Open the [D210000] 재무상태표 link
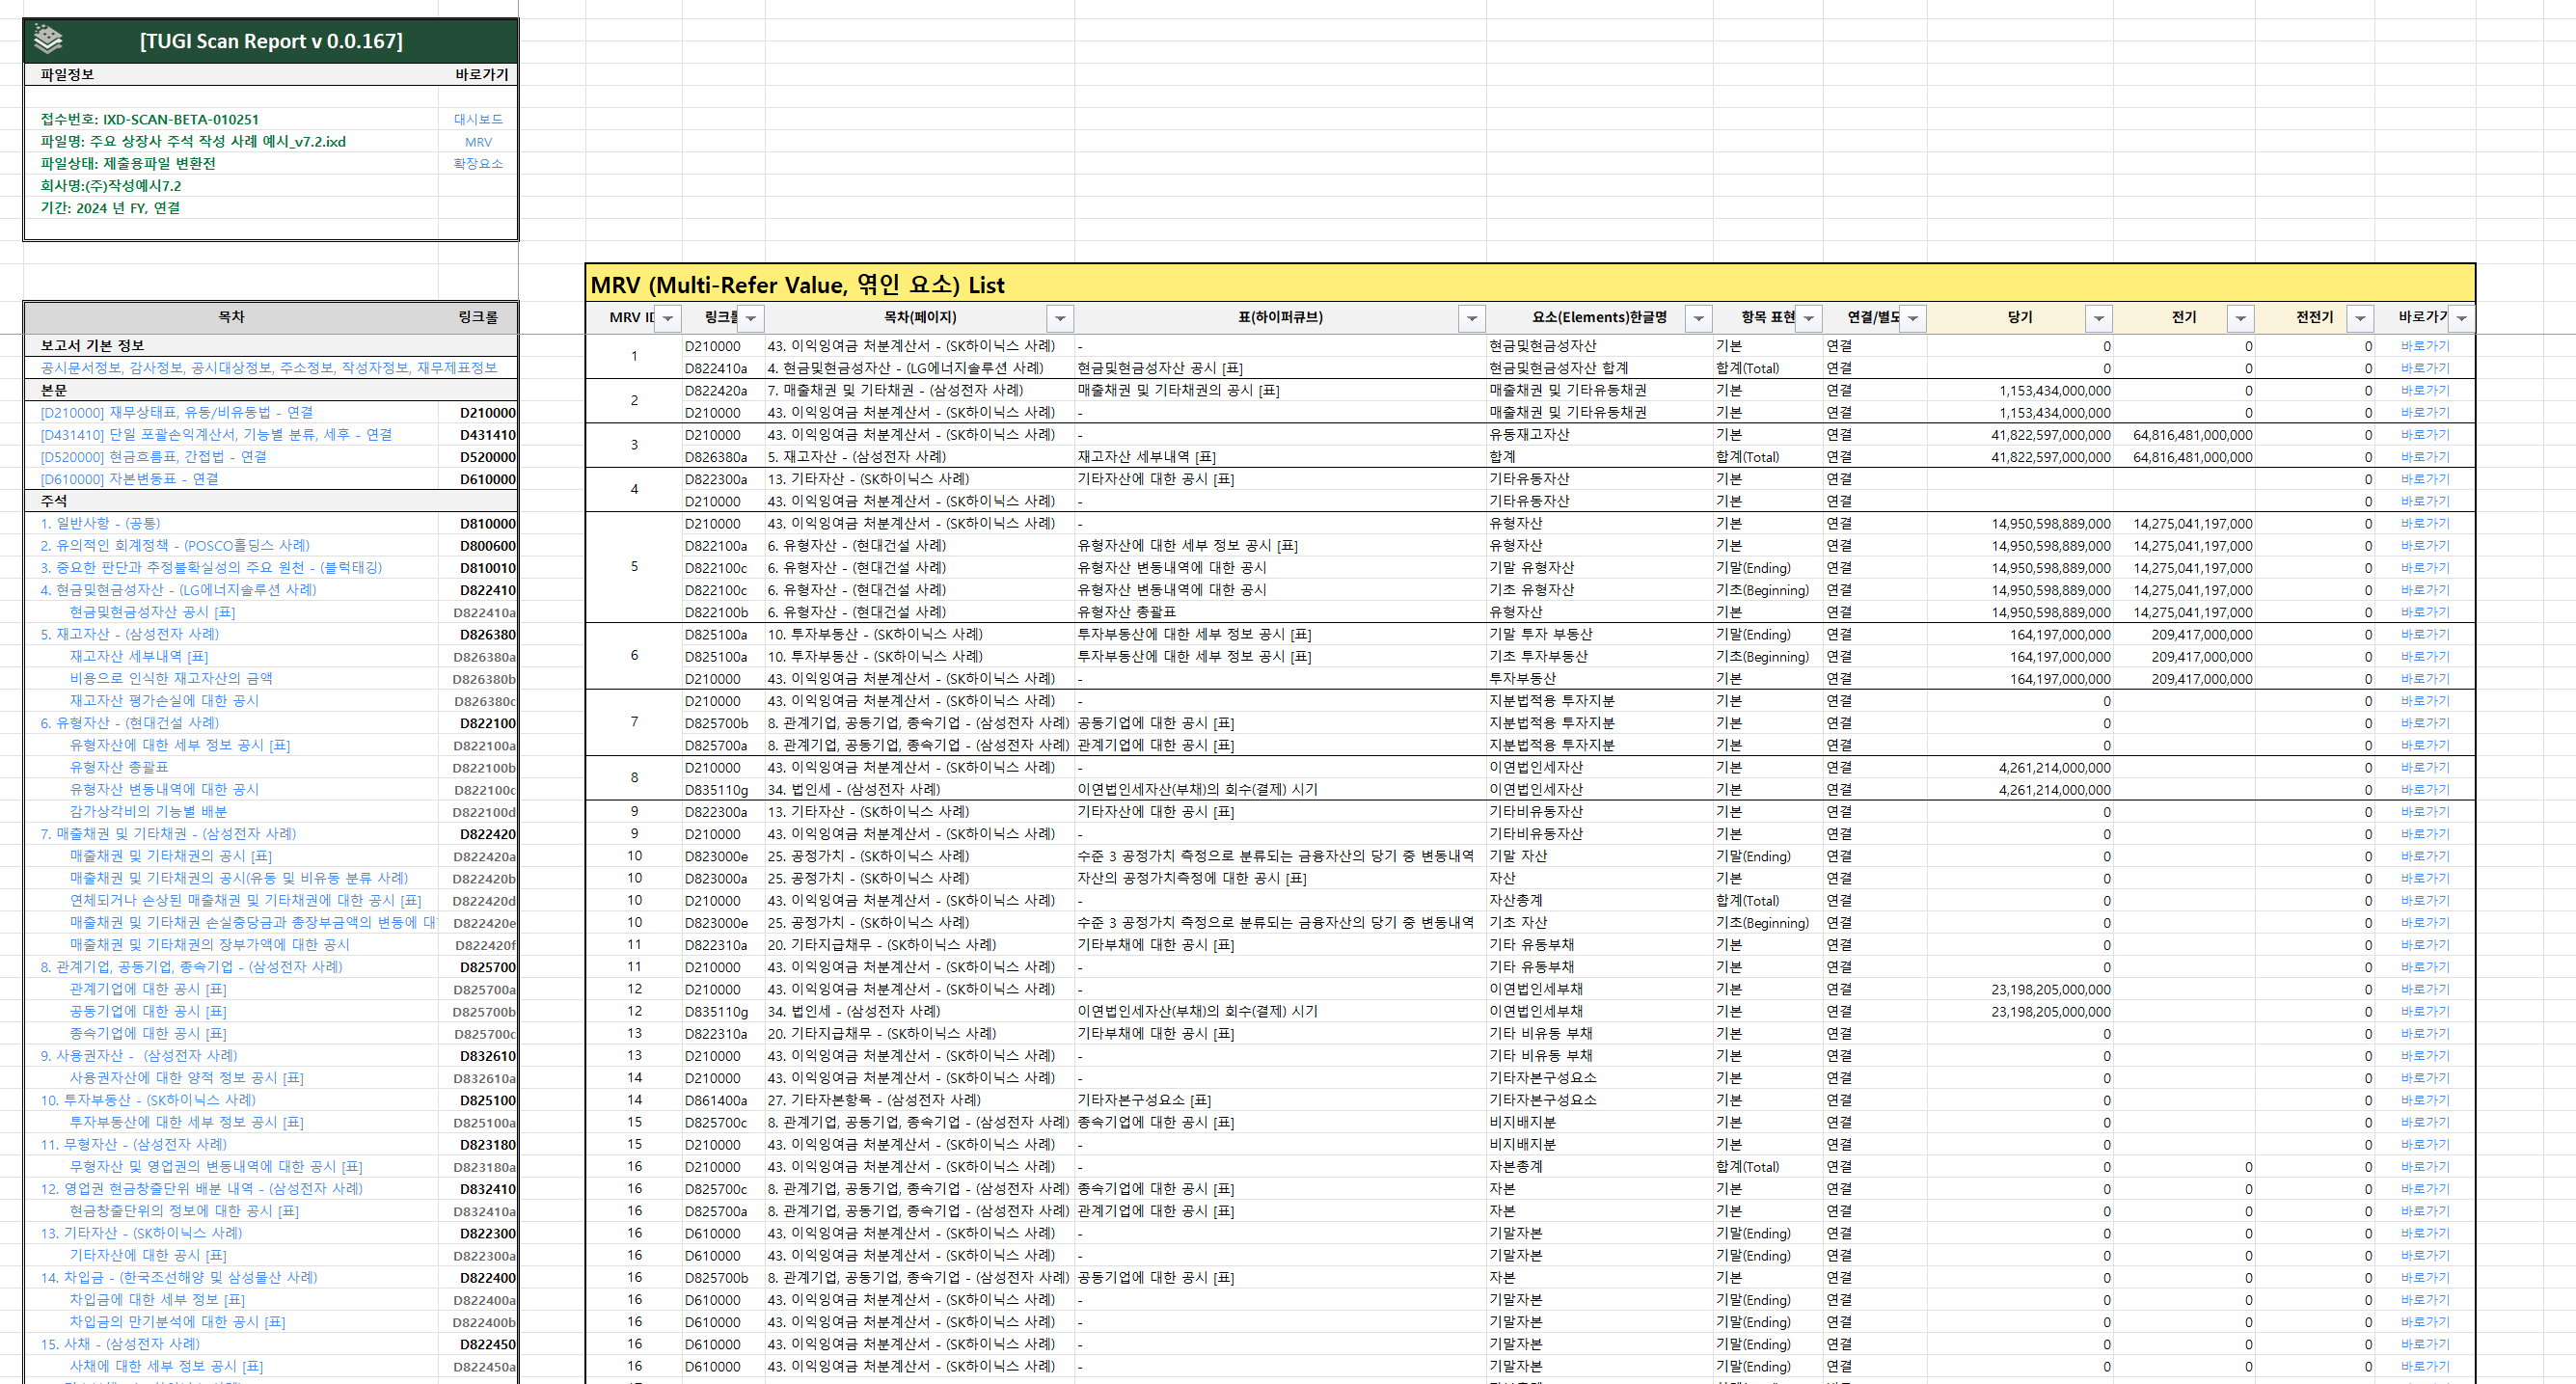The image size is (2576, 1384). click(176, 412)
